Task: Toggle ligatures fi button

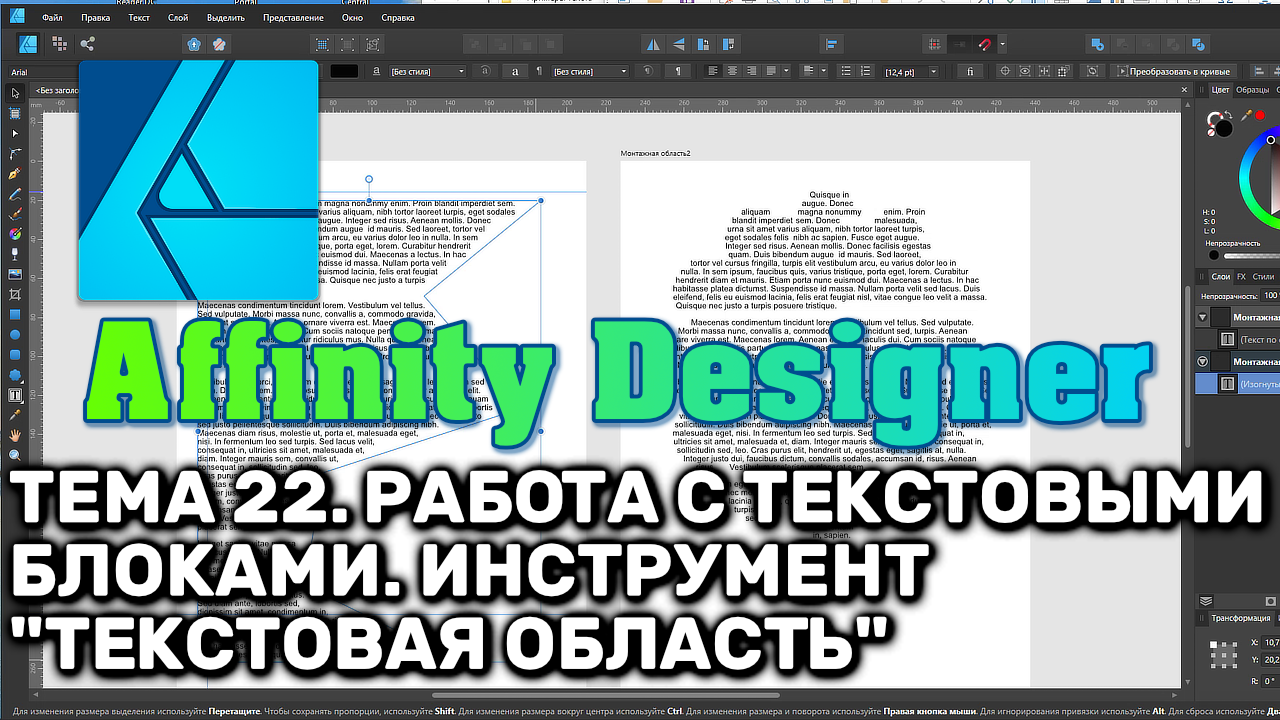Action: [x=970, y=71]
